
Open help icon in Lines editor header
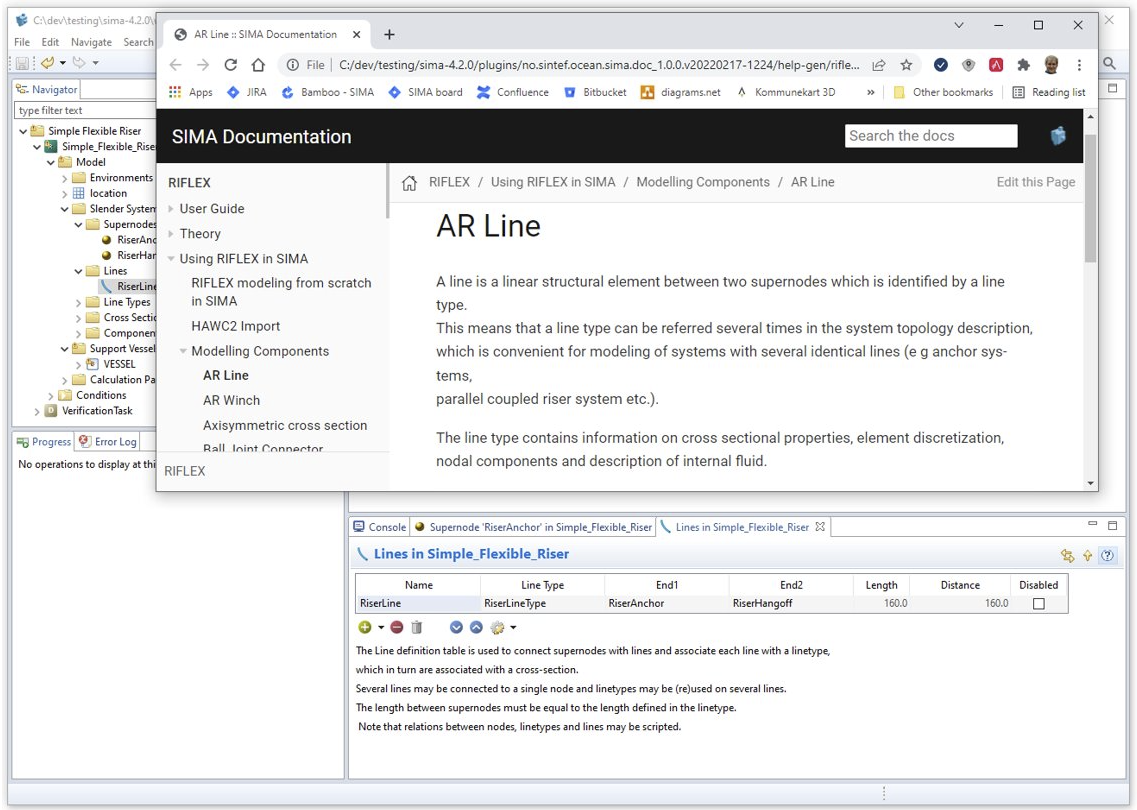1107,555
